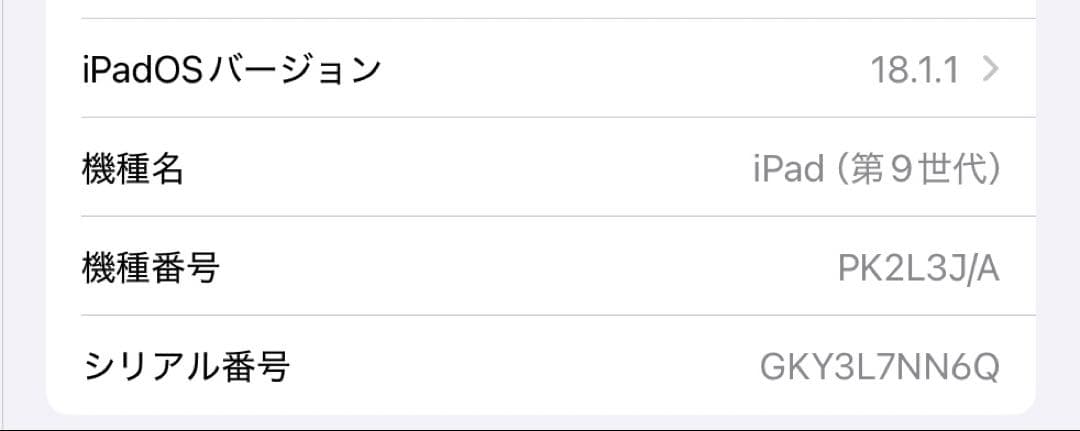This screenshot has width=1080, height=431.
Task: Click the 18.1.1 version number
Action: [915, 69]
